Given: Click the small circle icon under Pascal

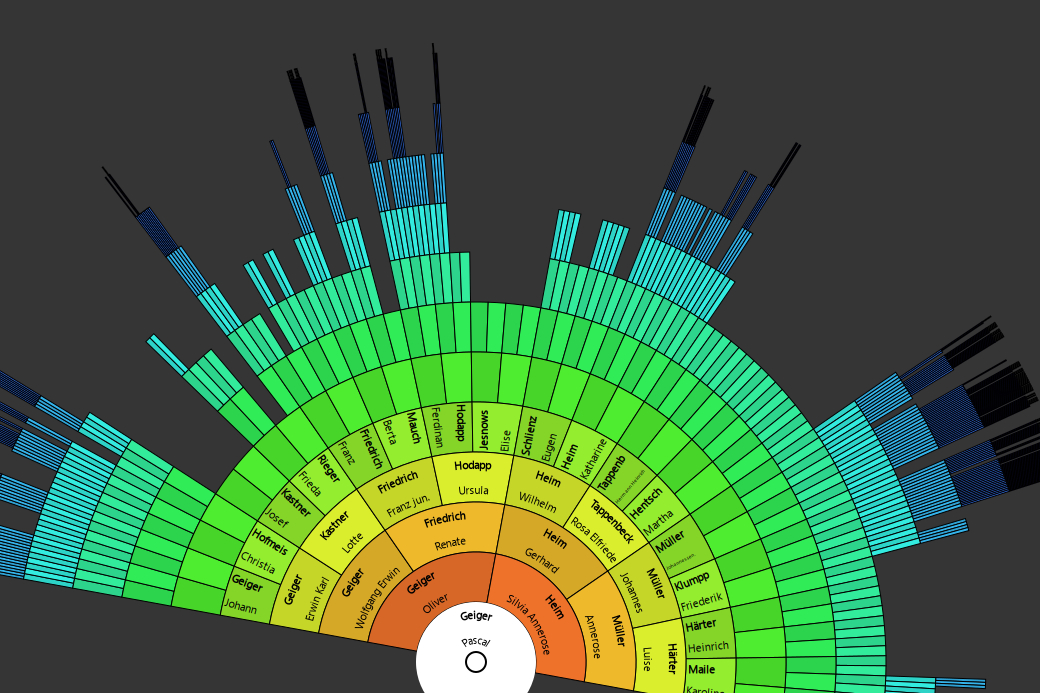Looking at the screenshot, I should click(x=476, y=662).
